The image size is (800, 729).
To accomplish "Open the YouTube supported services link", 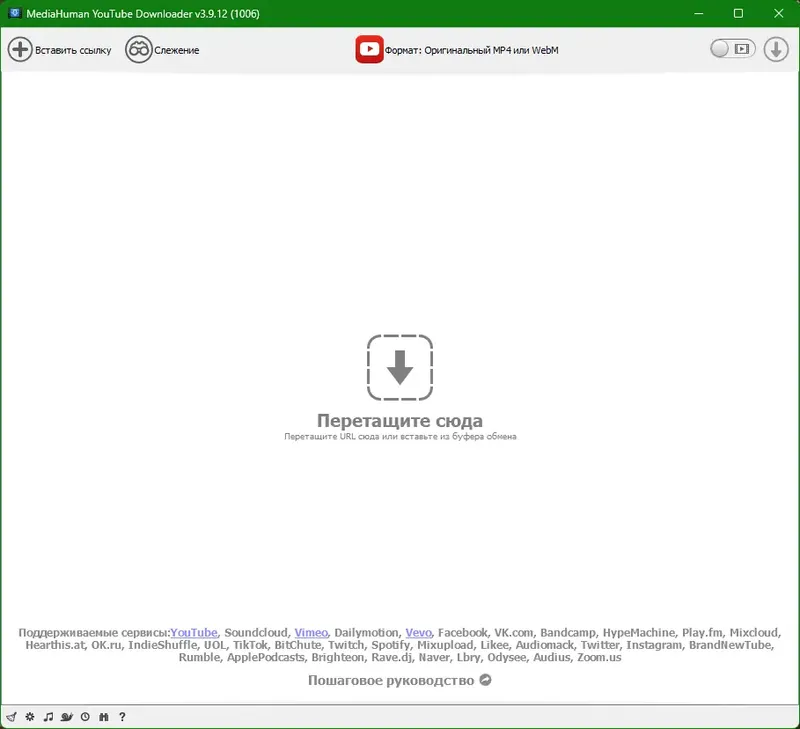I will click(193, 632).
